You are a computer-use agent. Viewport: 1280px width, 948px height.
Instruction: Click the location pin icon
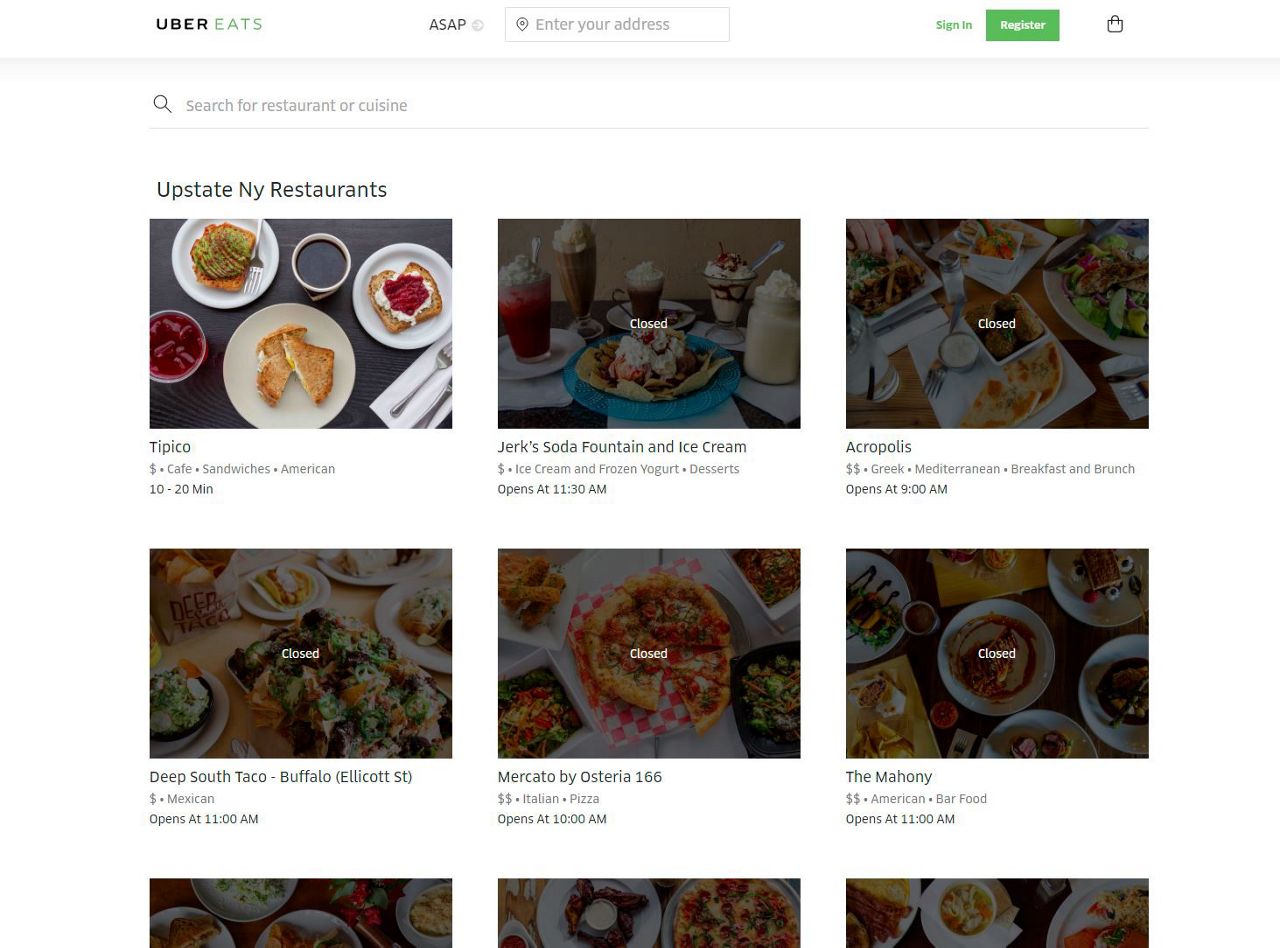pyautogui.click(x=522, y=25)
